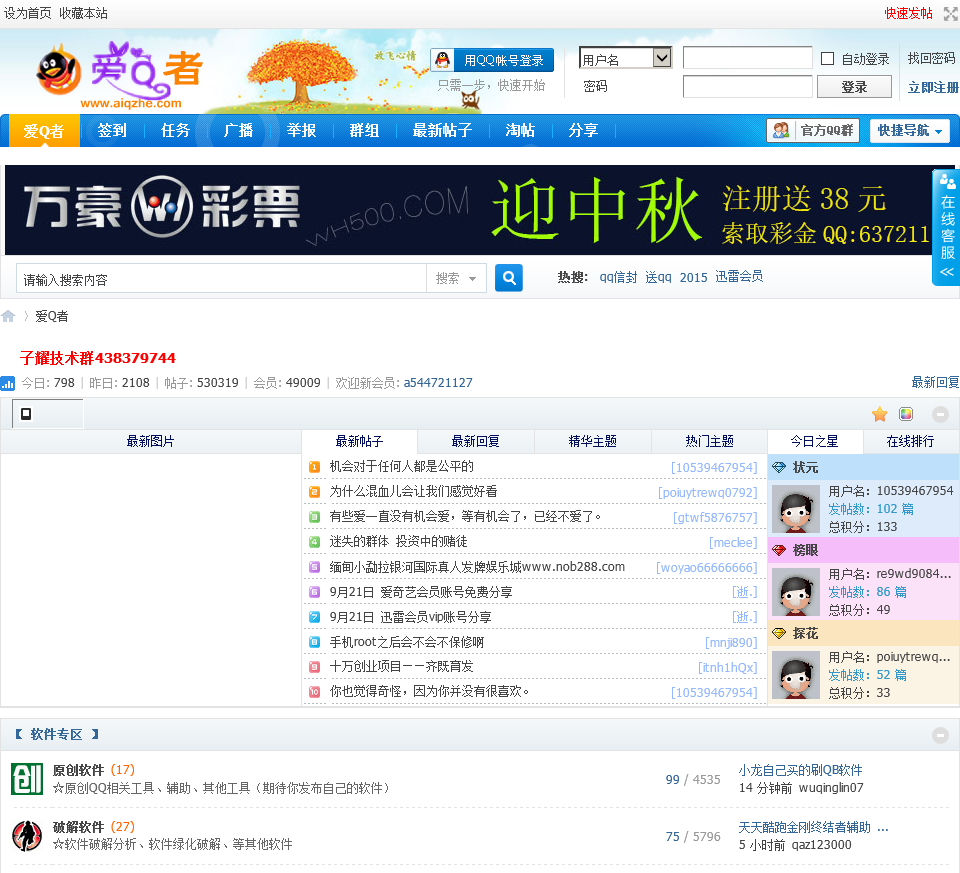The width and height of the screenshot is (960, 873).
Task: Open new member a544721127 profile
Action: click(438, 383)
